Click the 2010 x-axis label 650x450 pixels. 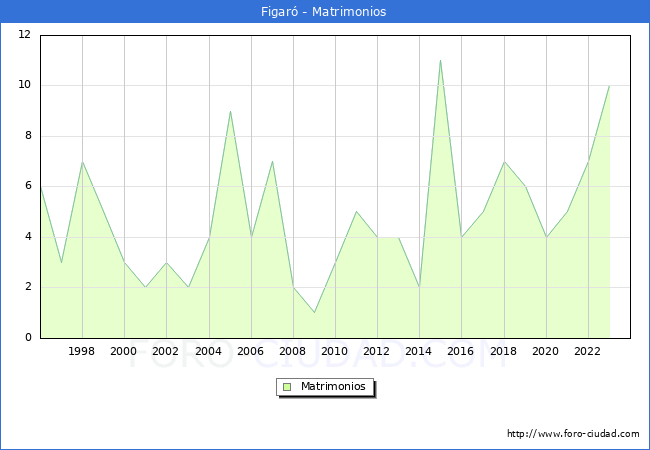click(335, 351)
